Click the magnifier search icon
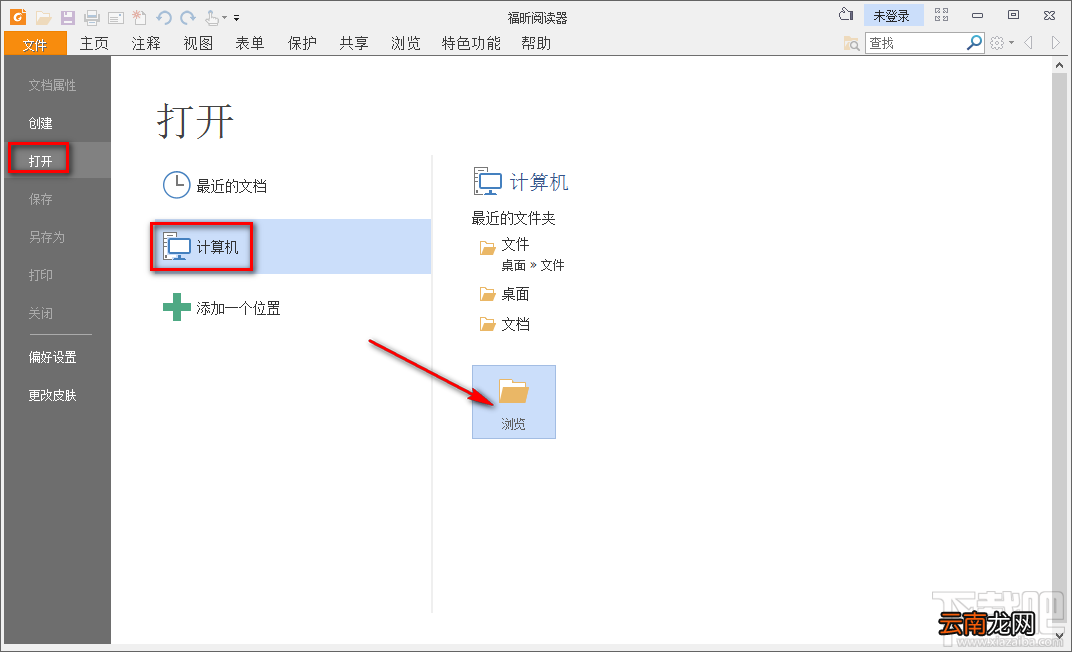1072x652 pixels. (x=974, y=42)
